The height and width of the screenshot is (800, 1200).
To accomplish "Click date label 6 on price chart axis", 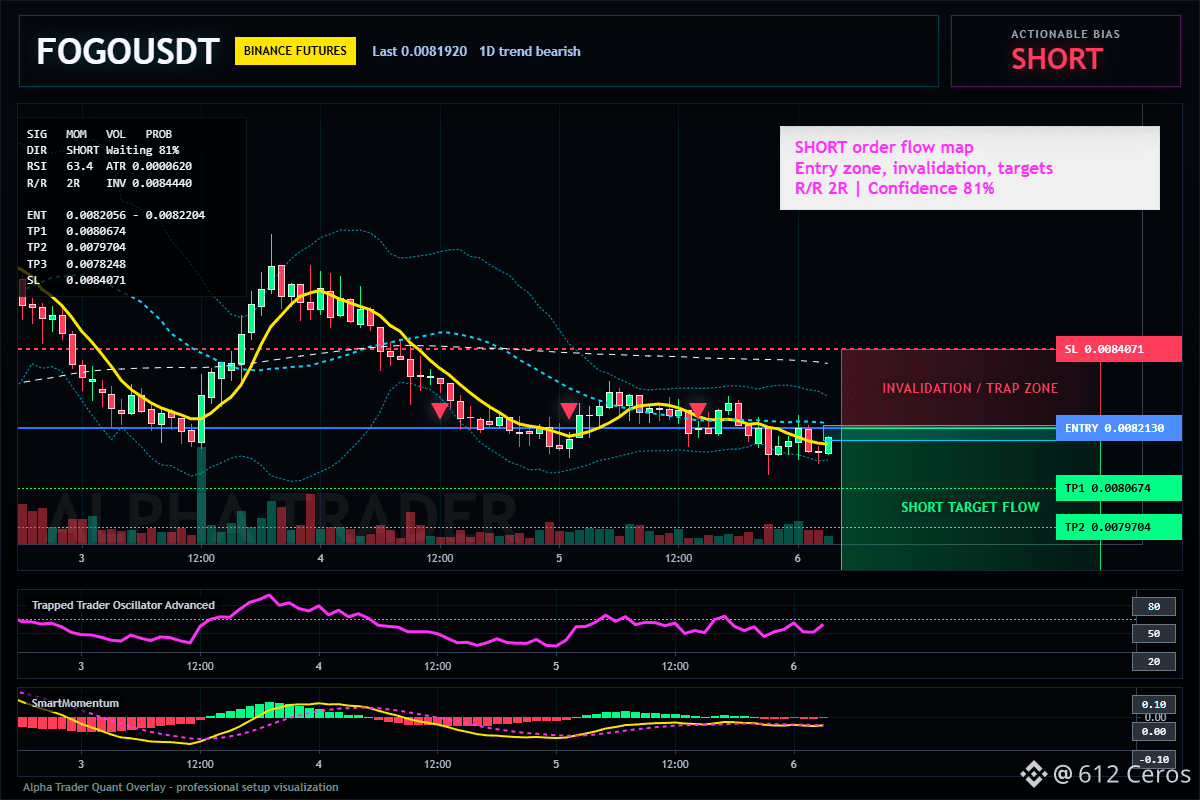I will (x=797, y=558).
